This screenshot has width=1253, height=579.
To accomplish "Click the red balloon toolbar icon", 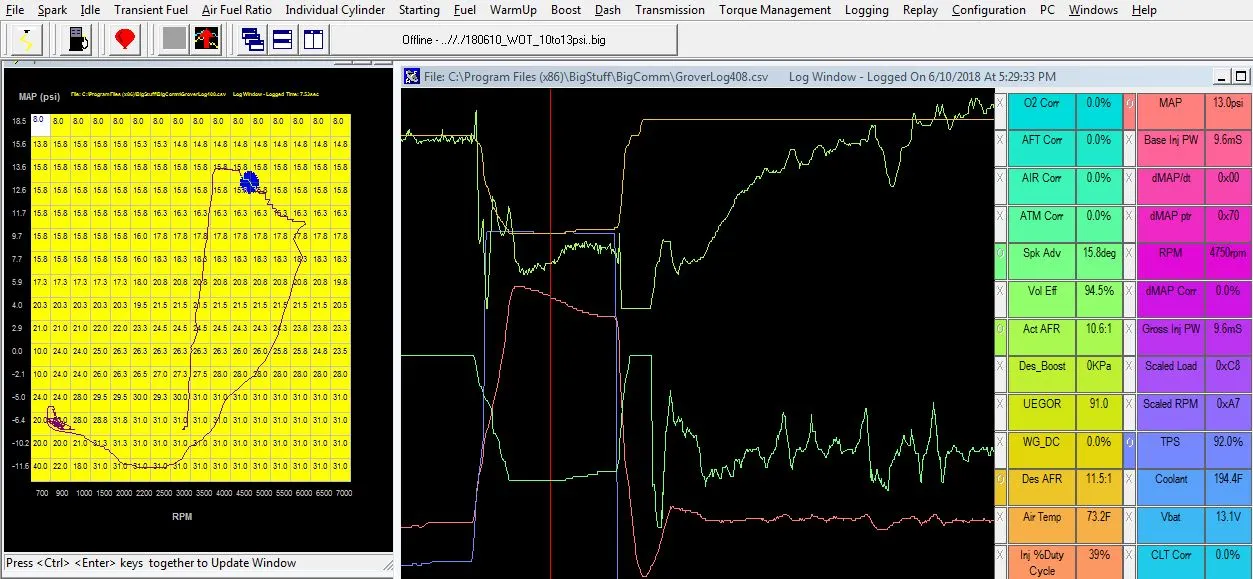I will 125,40.
